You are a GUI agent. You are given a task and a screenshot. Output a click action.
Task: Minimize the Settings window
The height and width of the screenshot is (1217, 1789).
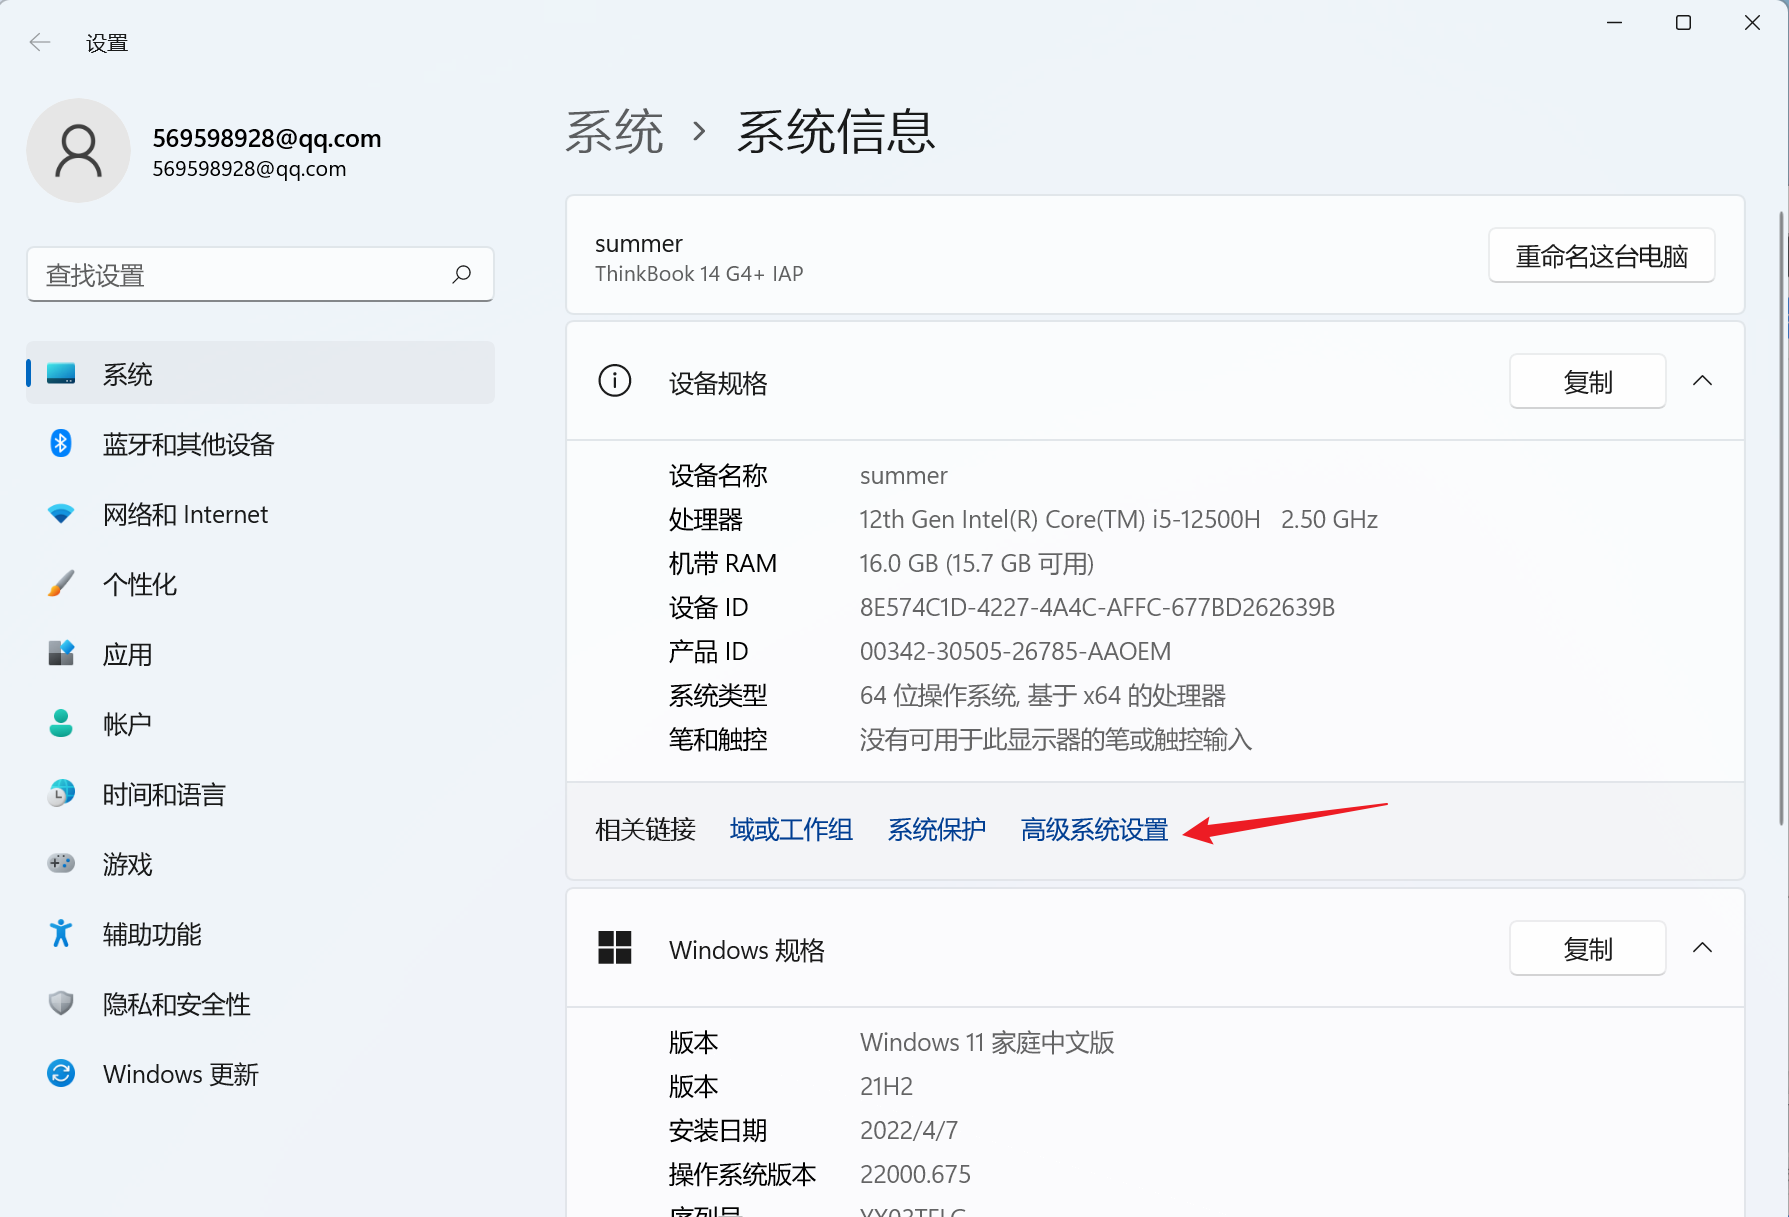pos(1614,22)
